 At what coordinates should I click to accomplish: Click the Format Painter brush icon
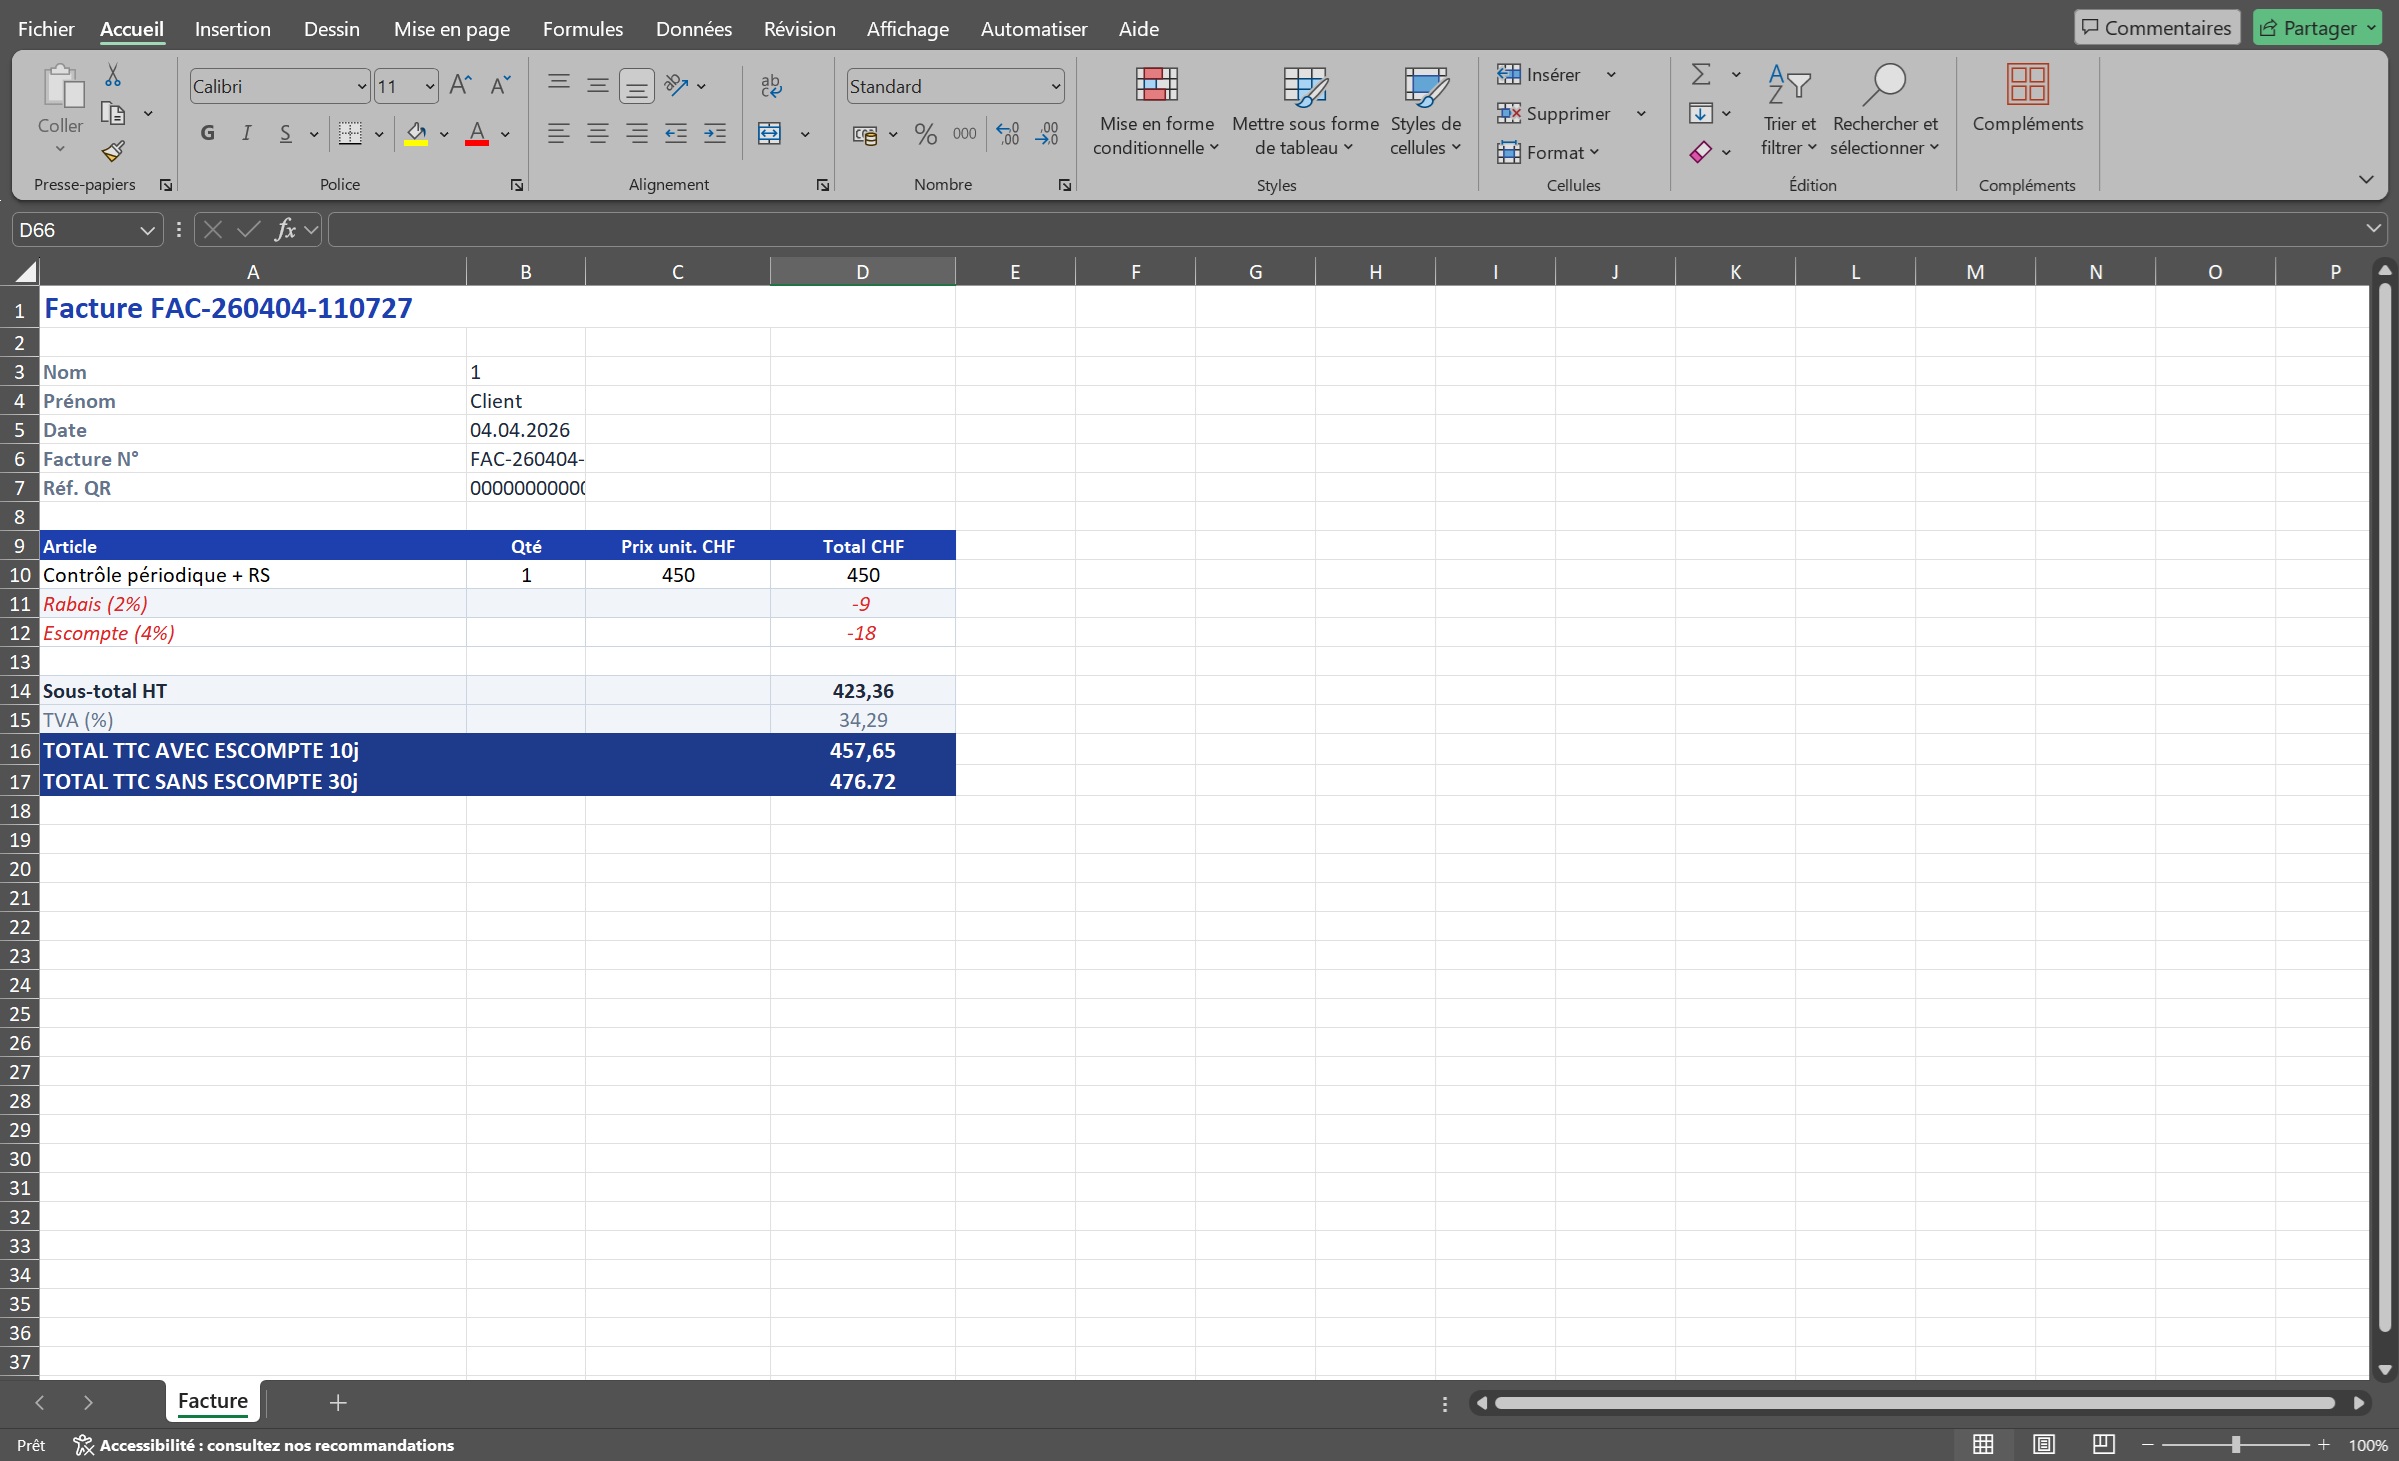tap(113, 152)
